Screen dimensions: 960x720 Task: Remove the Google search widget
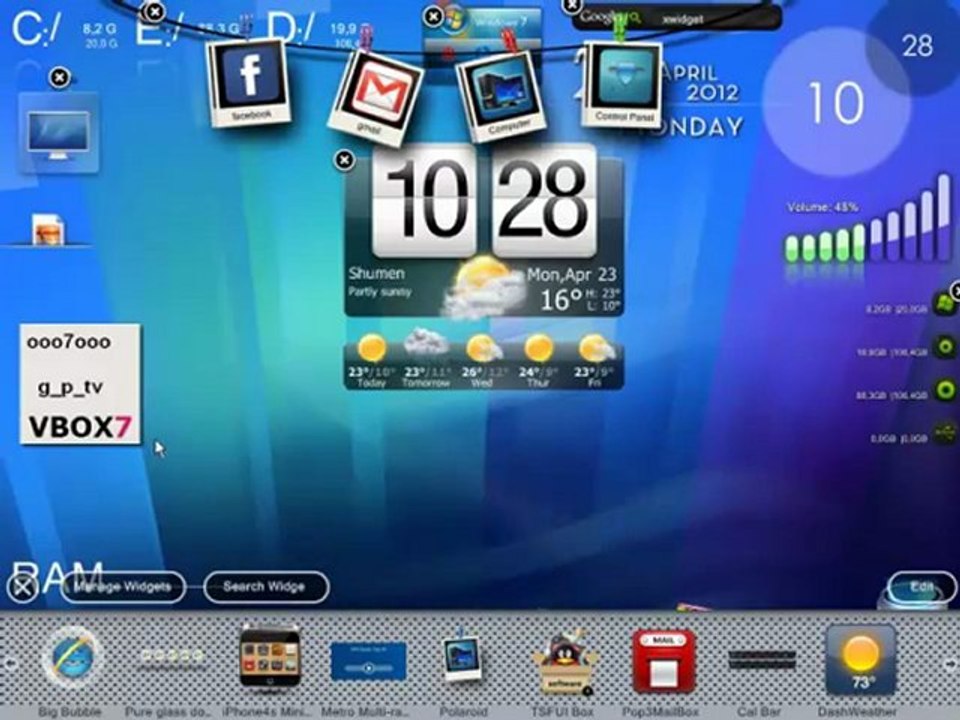coord(572,6)
